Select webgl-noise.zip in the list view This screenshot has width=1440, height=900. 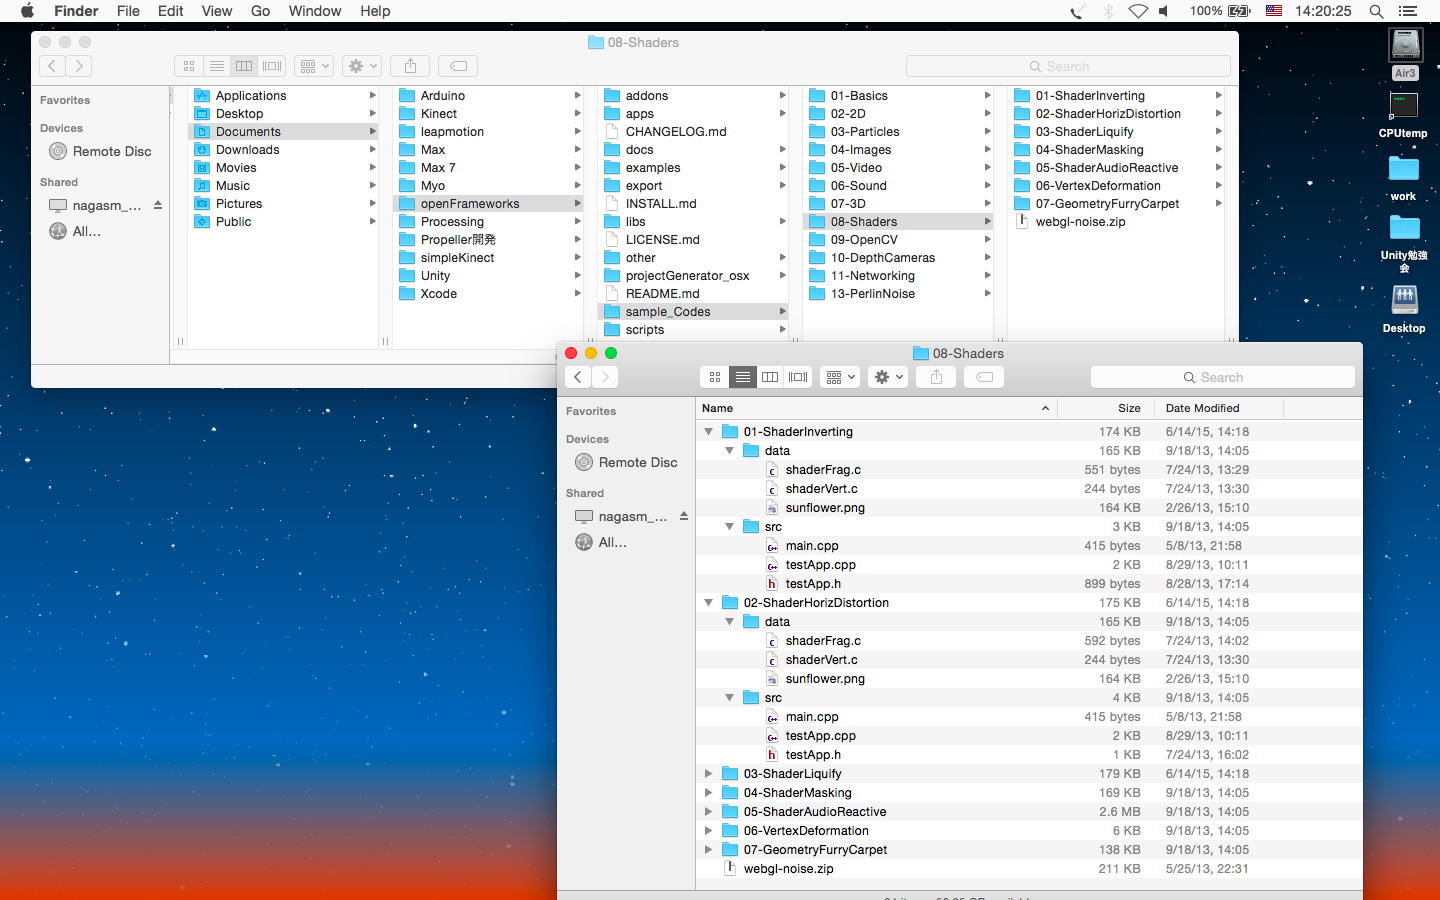(788, 869)
